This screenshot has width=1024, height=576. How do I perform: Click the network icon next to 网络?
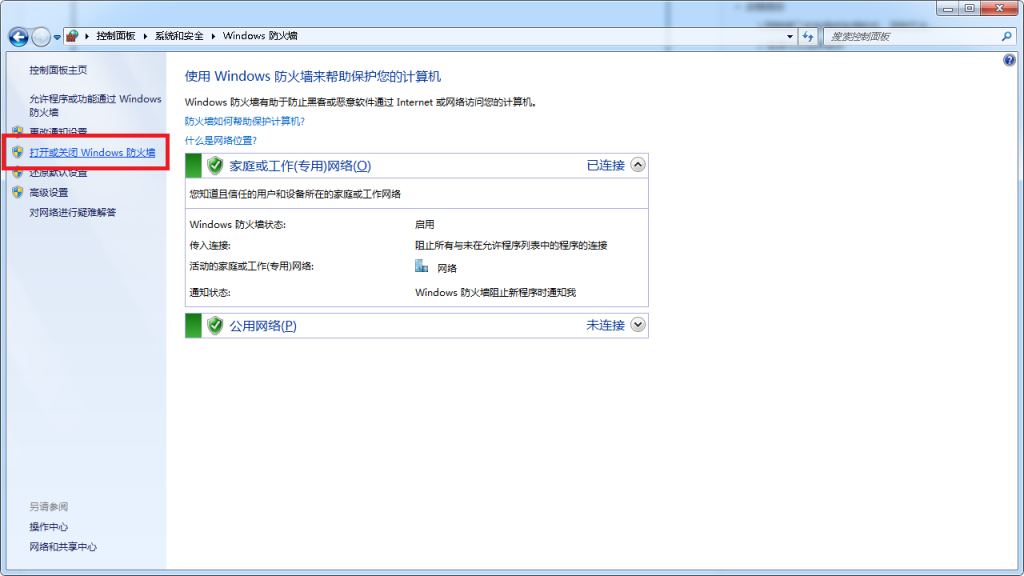pos(422,267)
